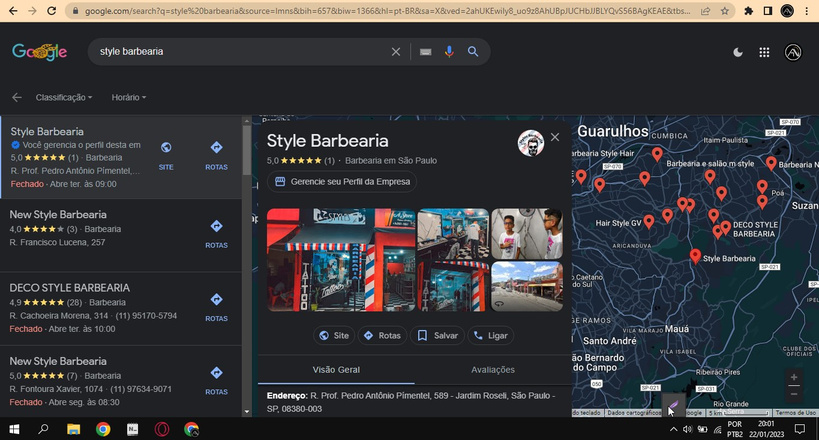Open the Google apps grid
Viewport: 819px width, 440px height.
pyautogui.click(x=764, y=52)
